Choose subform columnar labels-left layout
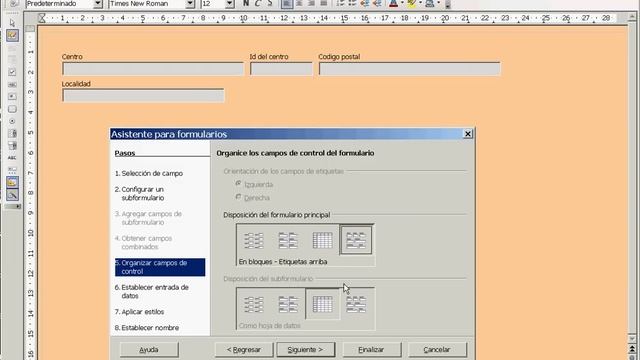This screenshot has height=360, width=640. coord(253,304)
